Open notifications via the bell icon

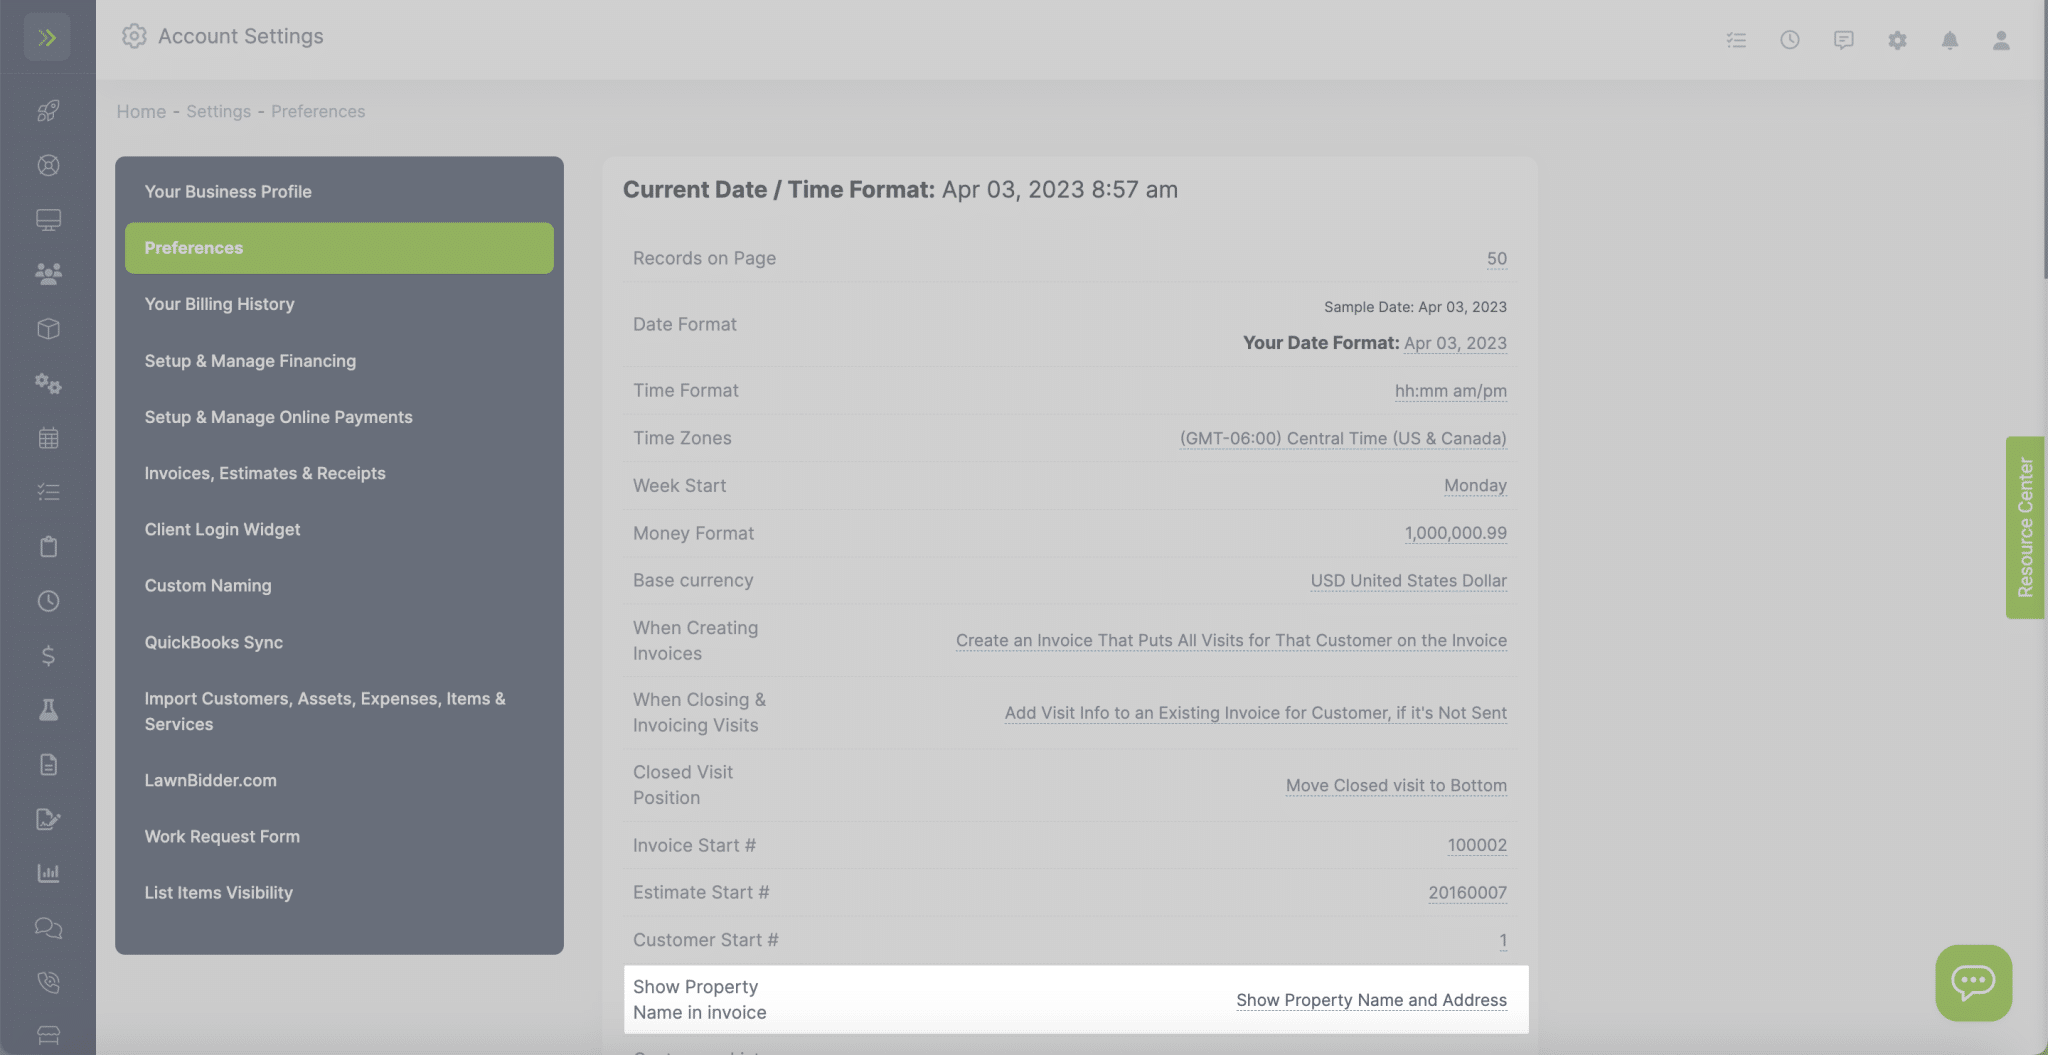coord(1951,40)
